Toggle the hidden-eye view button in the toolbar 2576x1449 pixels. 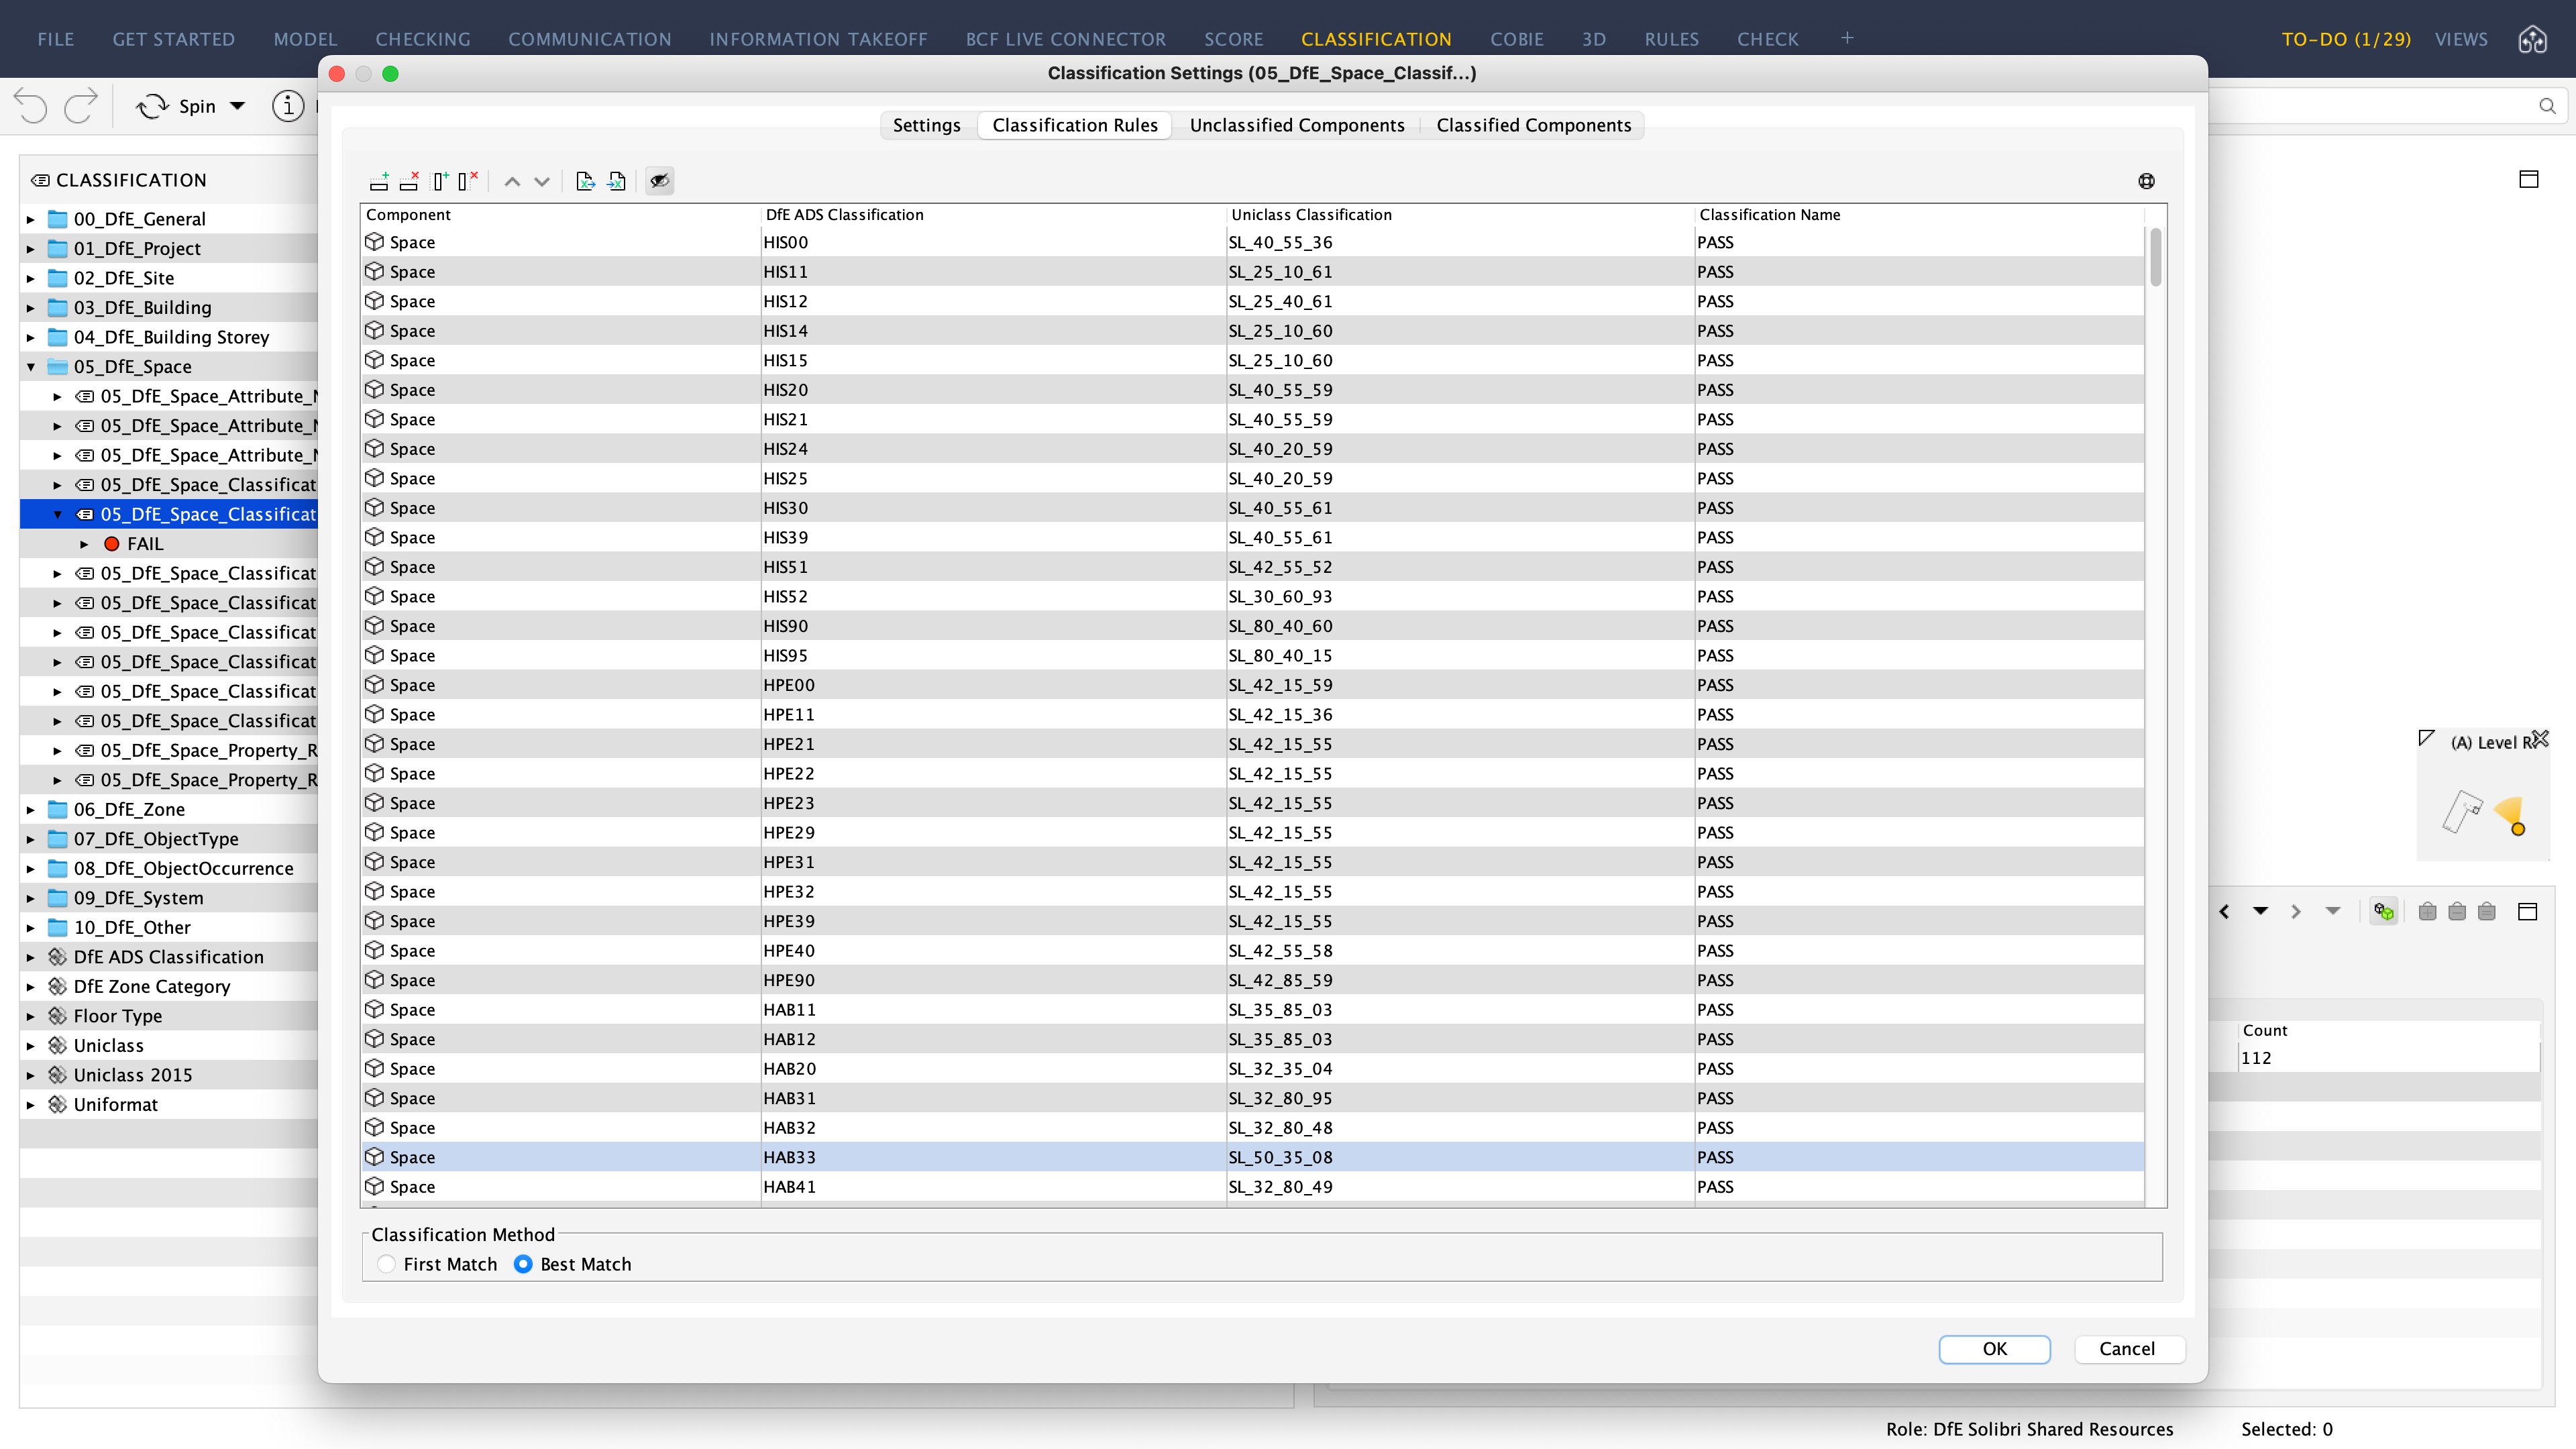tap(660, 181)
